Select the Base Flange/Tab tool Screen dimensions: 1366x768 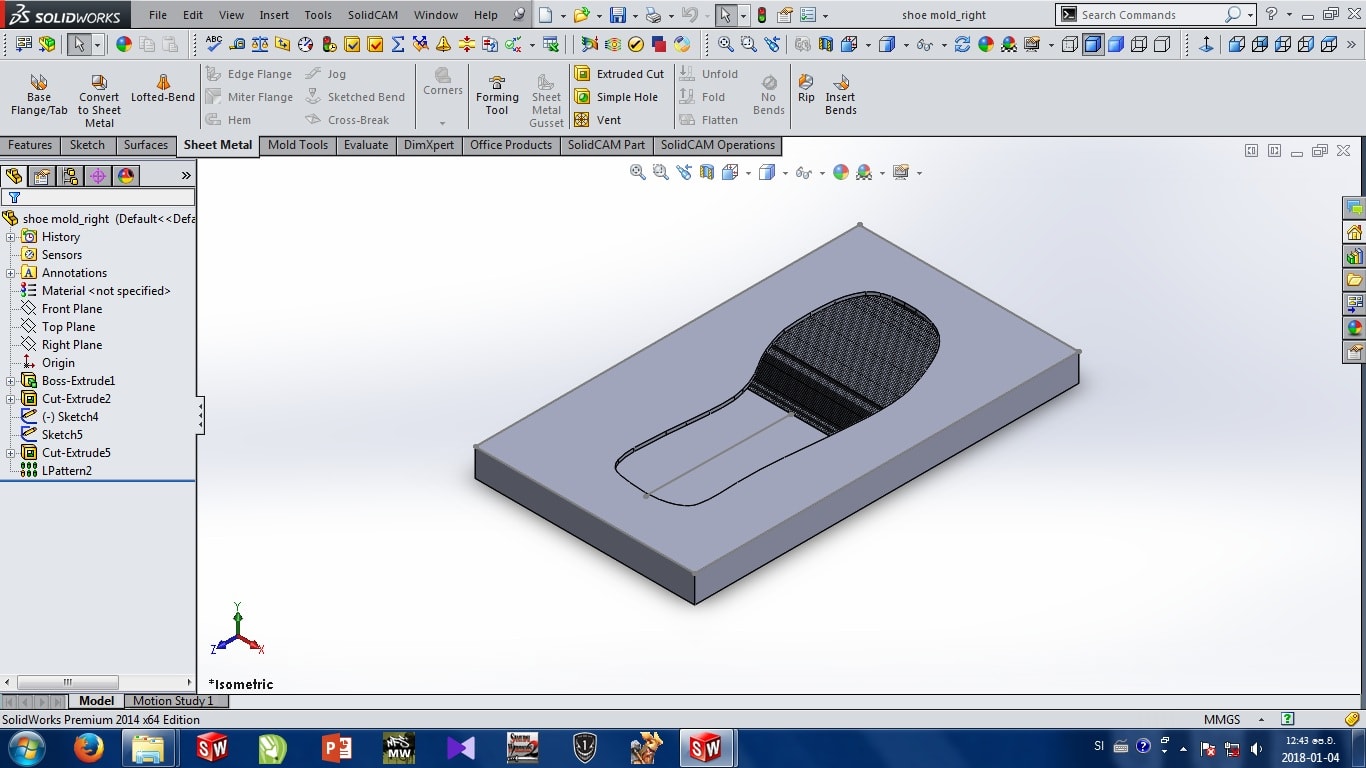coord(39,95)
